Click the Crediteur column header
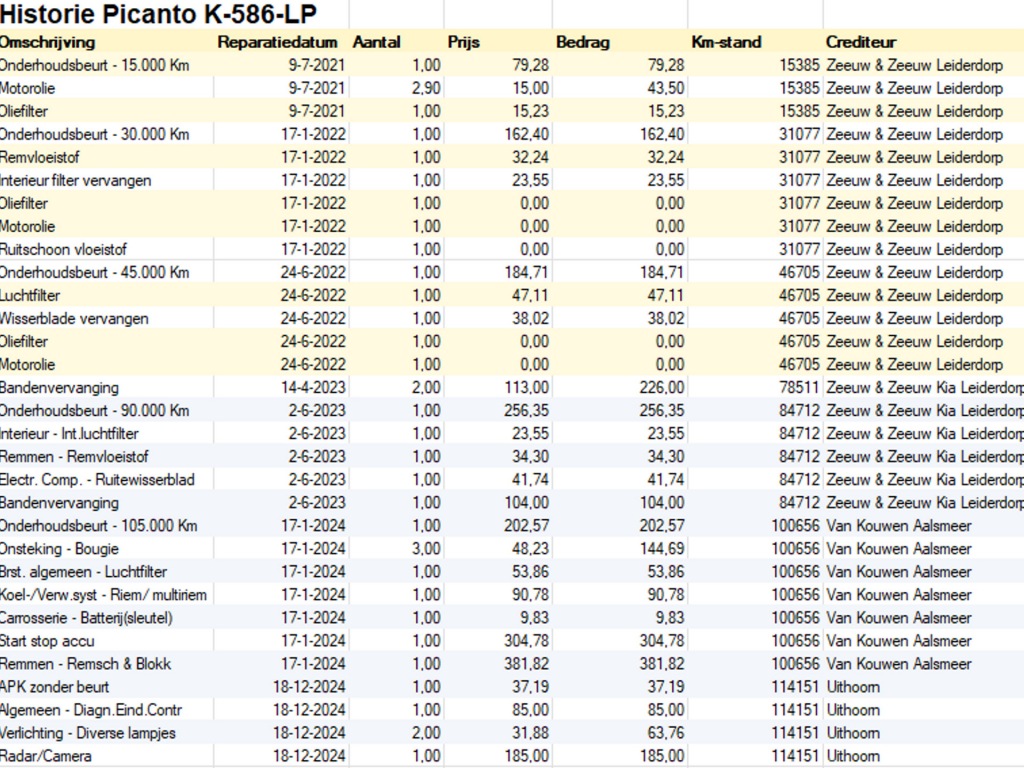 pos(861,42)
